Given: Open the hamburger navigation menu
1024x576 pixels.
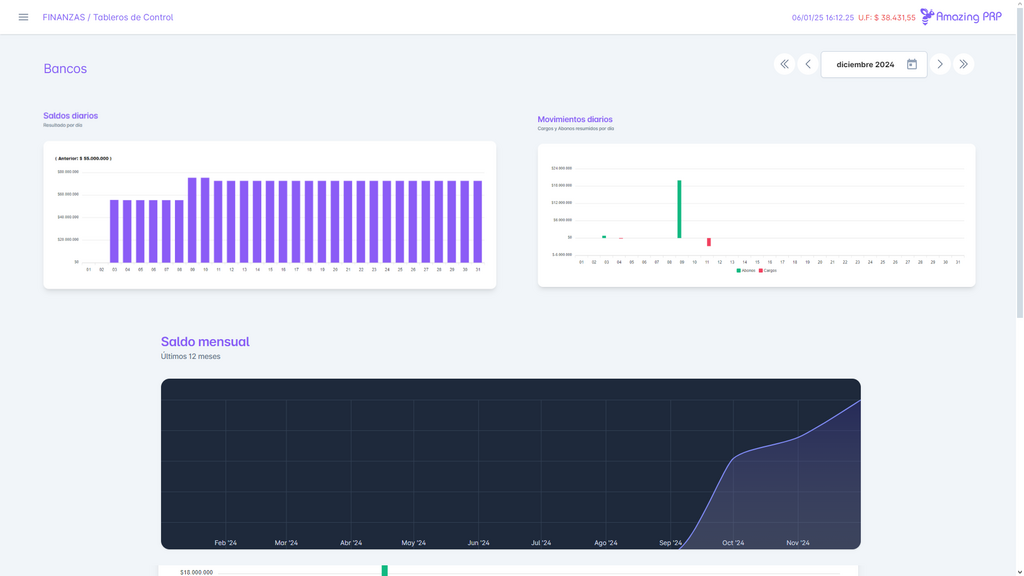Looking at the screenshot, I should [x=23, y=17].
